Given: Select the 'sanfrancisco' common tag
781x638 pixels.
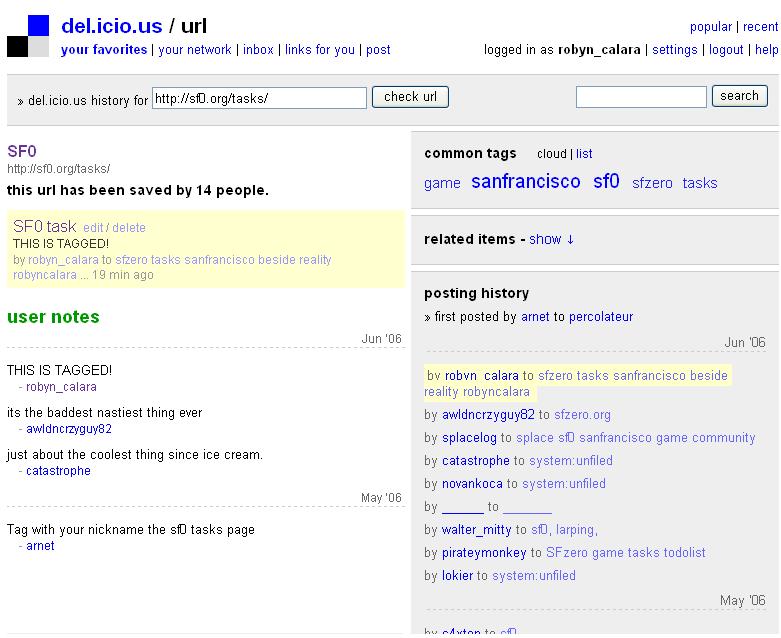Looking at the screenshot, I should 525,181.
